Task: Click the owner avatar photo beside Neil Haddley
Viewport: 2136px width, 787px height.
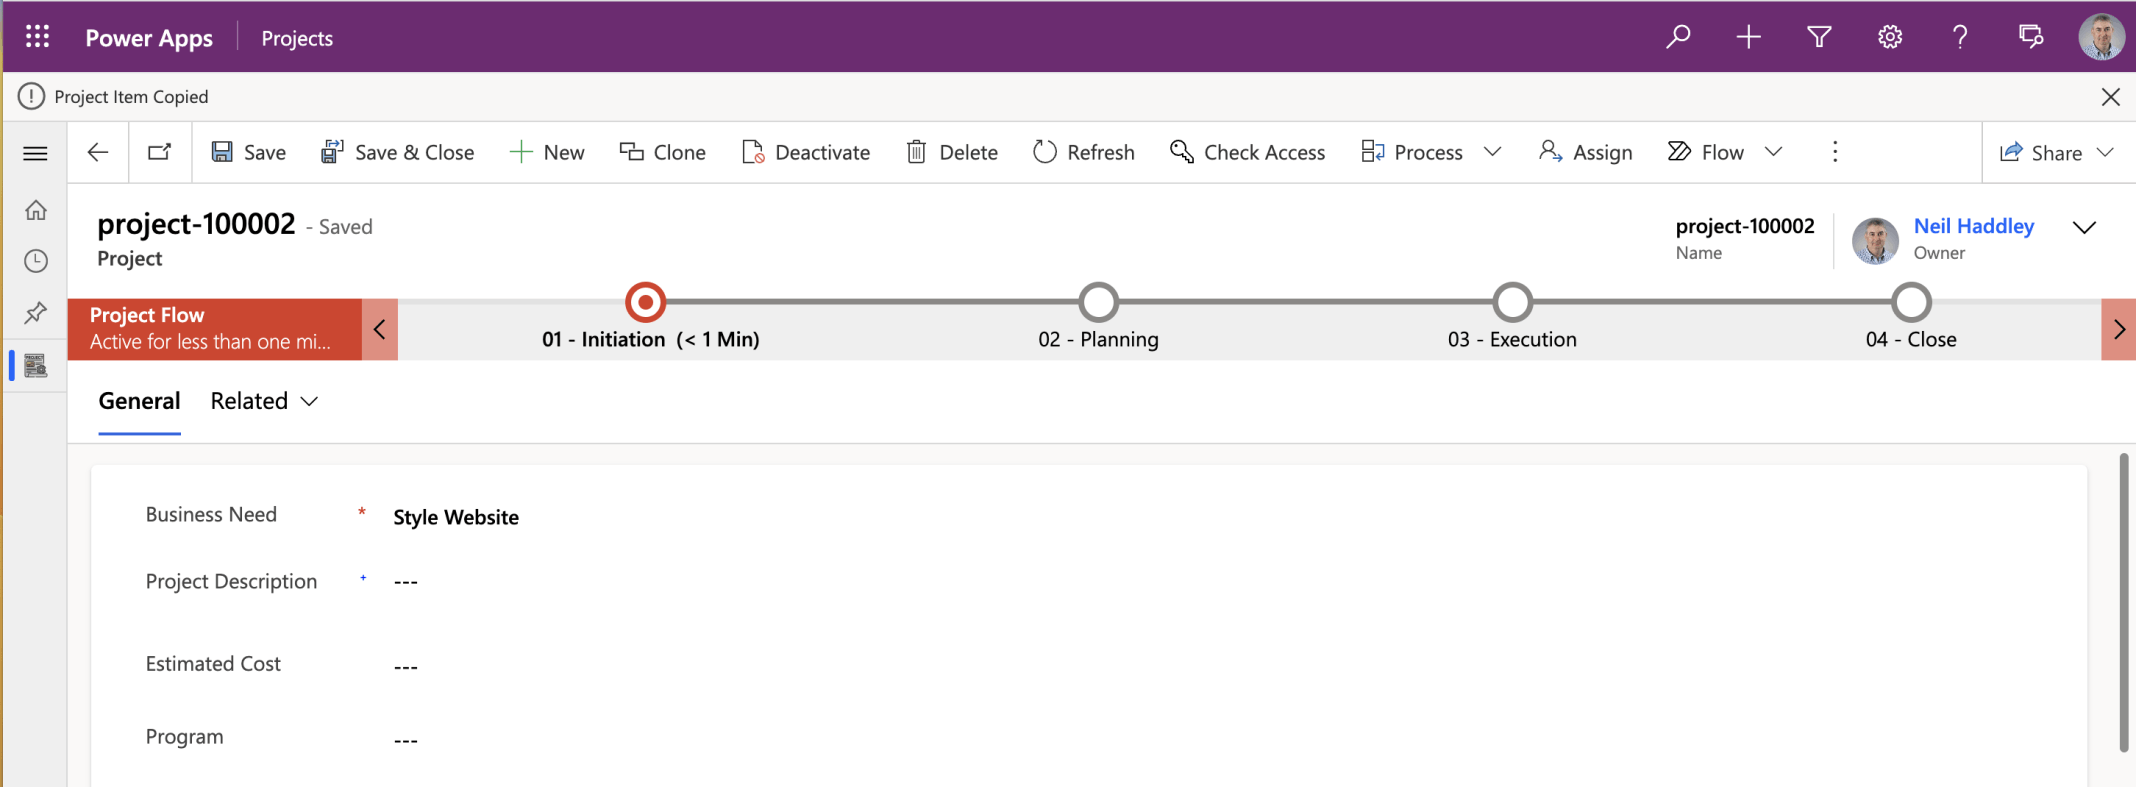Action: (1875, 240)
